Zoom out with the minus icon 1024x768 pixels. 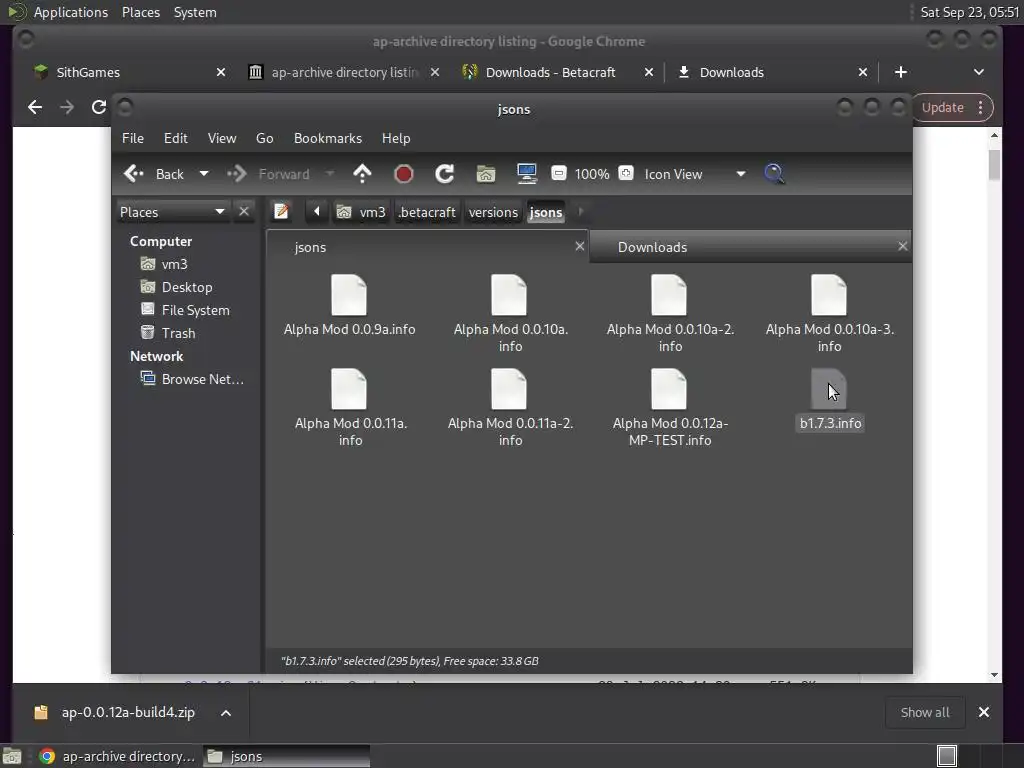coord(558,173)
